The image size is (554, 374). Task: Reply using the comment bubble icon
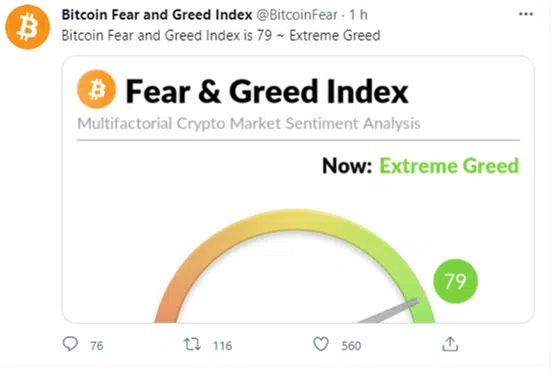(70, 344)
